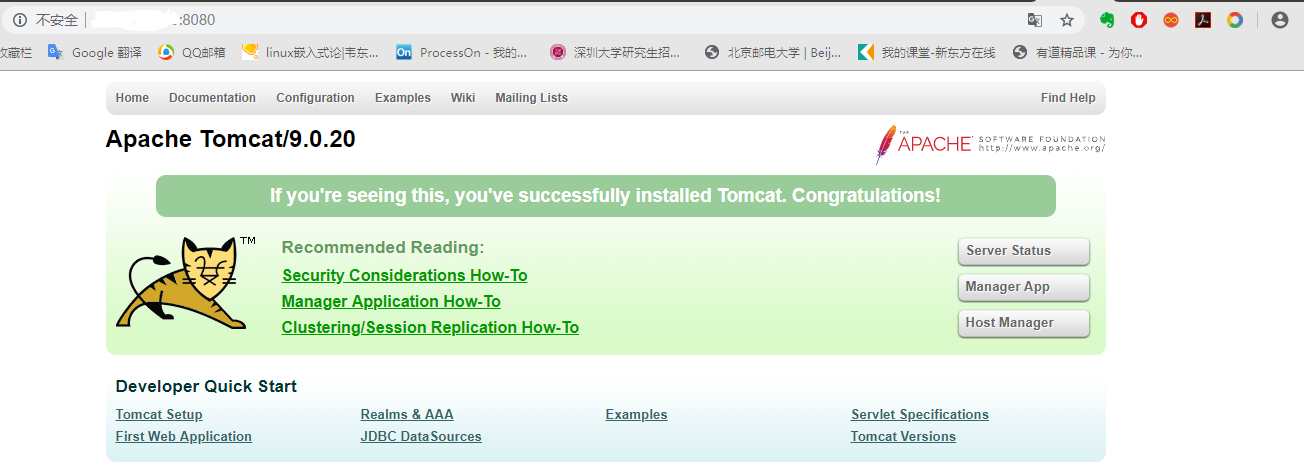Click the site info not-secure icon
This screenshot has width=1304, height=468.
pos(19,19)
